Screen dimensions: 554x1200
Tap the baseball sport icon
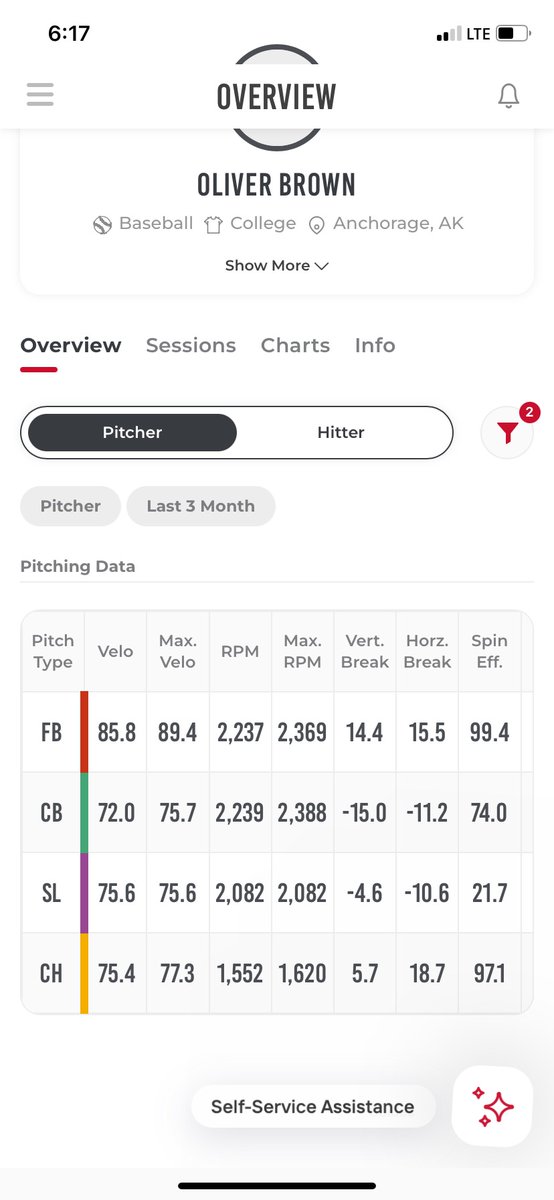coord(102,224)
